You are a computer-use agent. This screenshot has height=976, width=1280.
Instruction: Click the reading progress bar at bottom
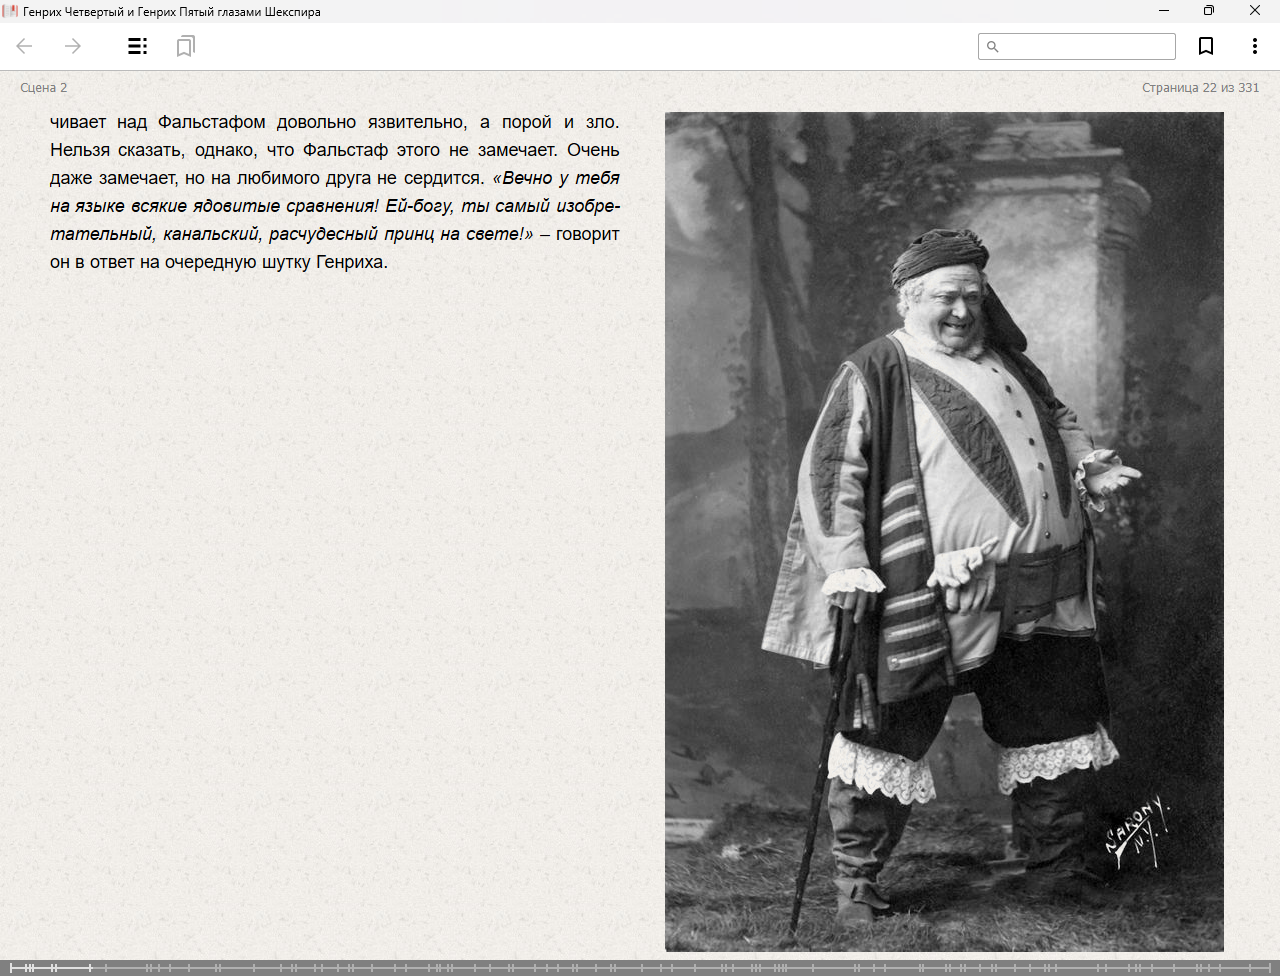[x=640, y=968]
